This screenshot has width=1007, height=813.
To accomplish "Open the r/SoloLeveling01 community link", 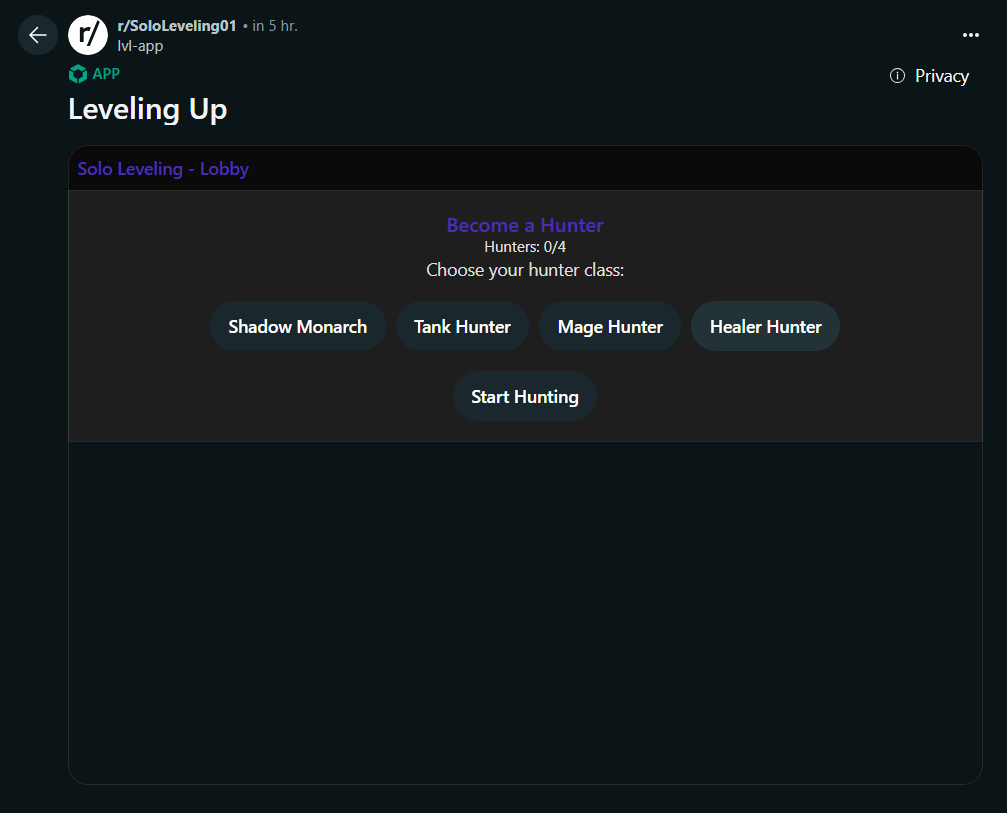I will tap(177, 26).
